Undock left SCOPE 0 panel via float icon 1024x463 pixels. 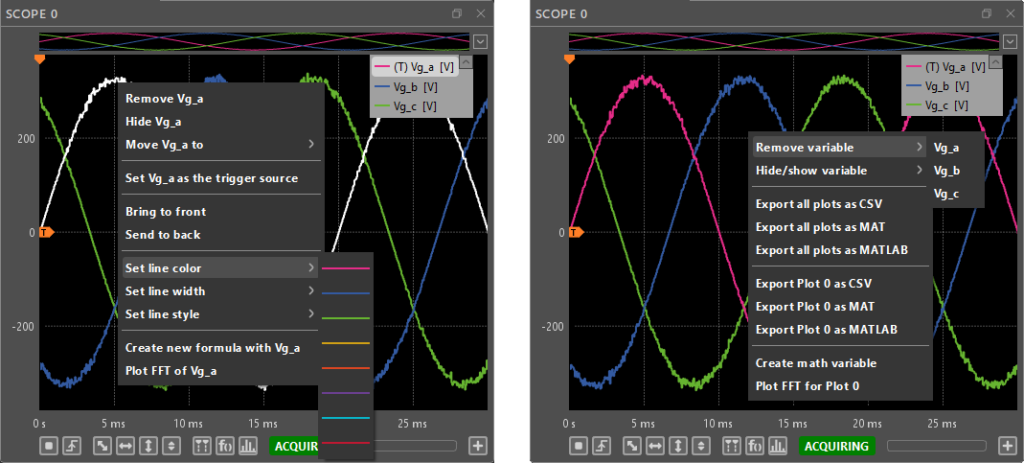(456, 14)
